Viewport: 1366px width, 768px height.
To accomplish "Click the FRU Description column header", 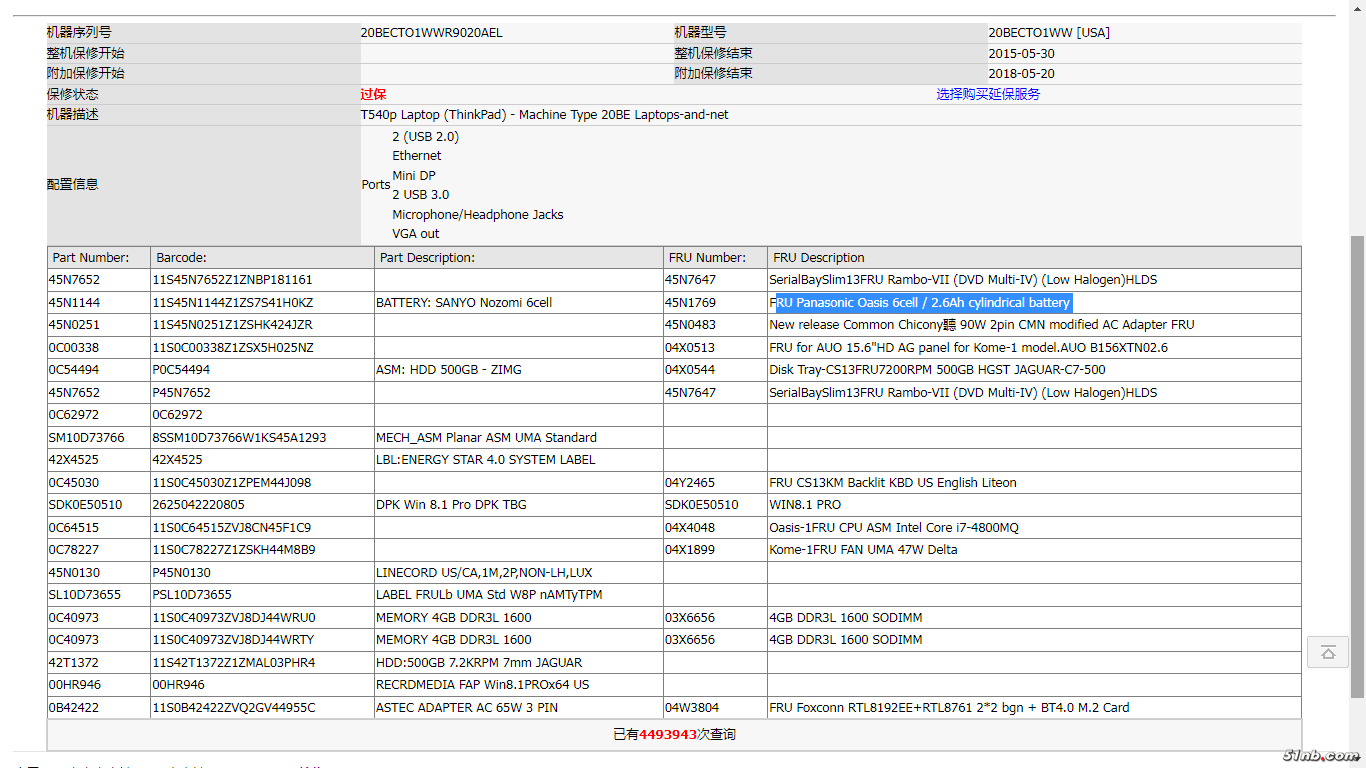I will [819, 258].
